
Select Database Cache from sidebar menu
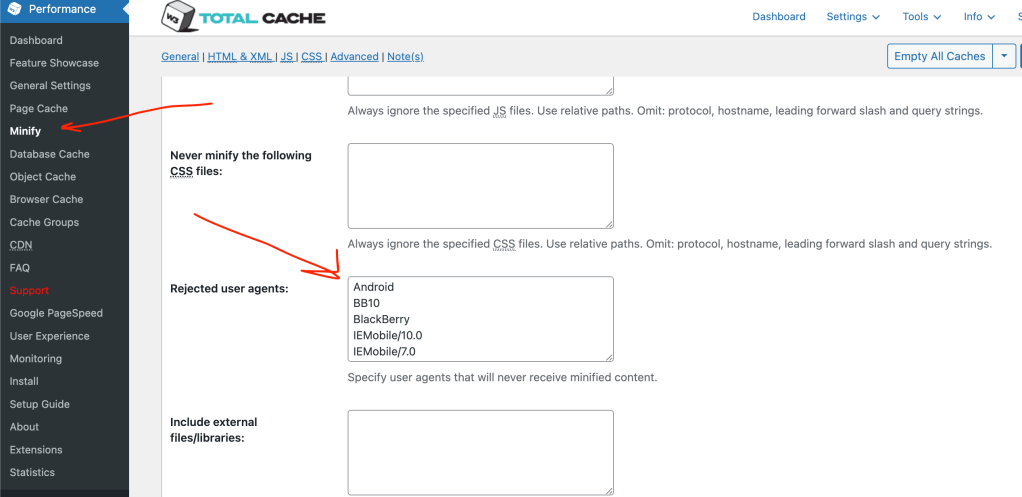click(50, 154)
